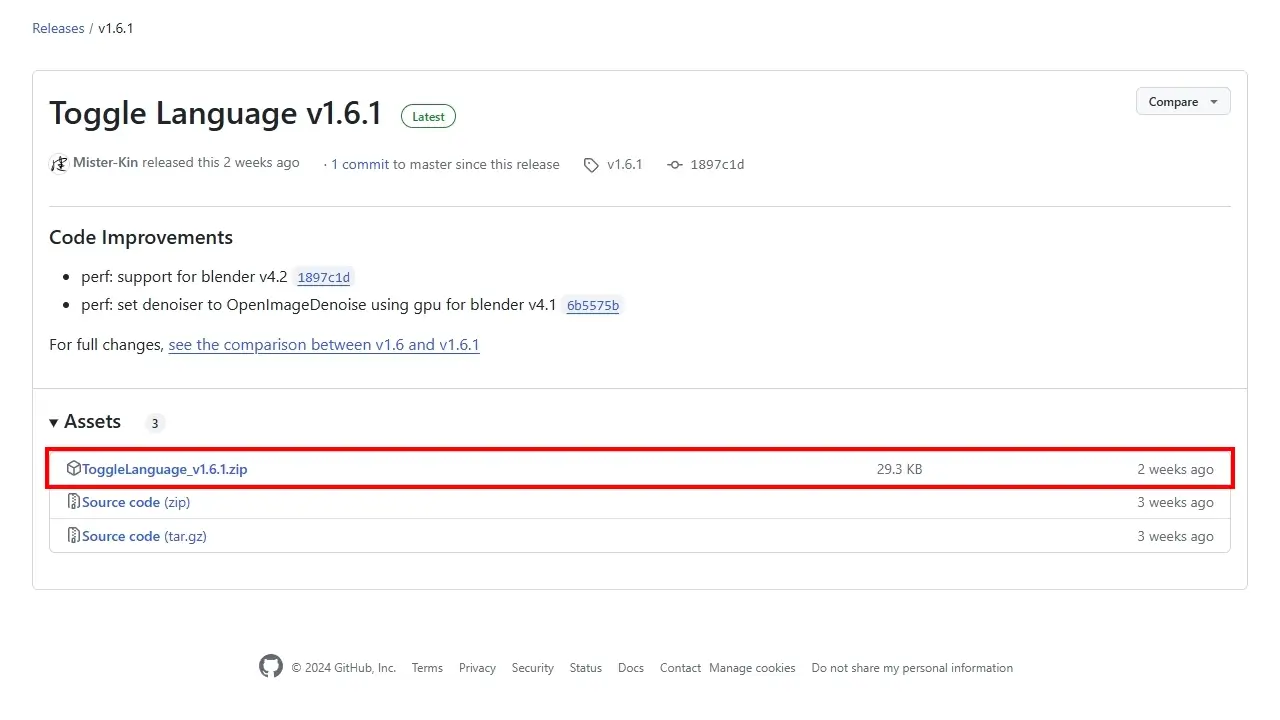The width and height of the screenshot is (1280, 720).
Task: Open the 1 commit link
Action: click(x=360, y=164)
